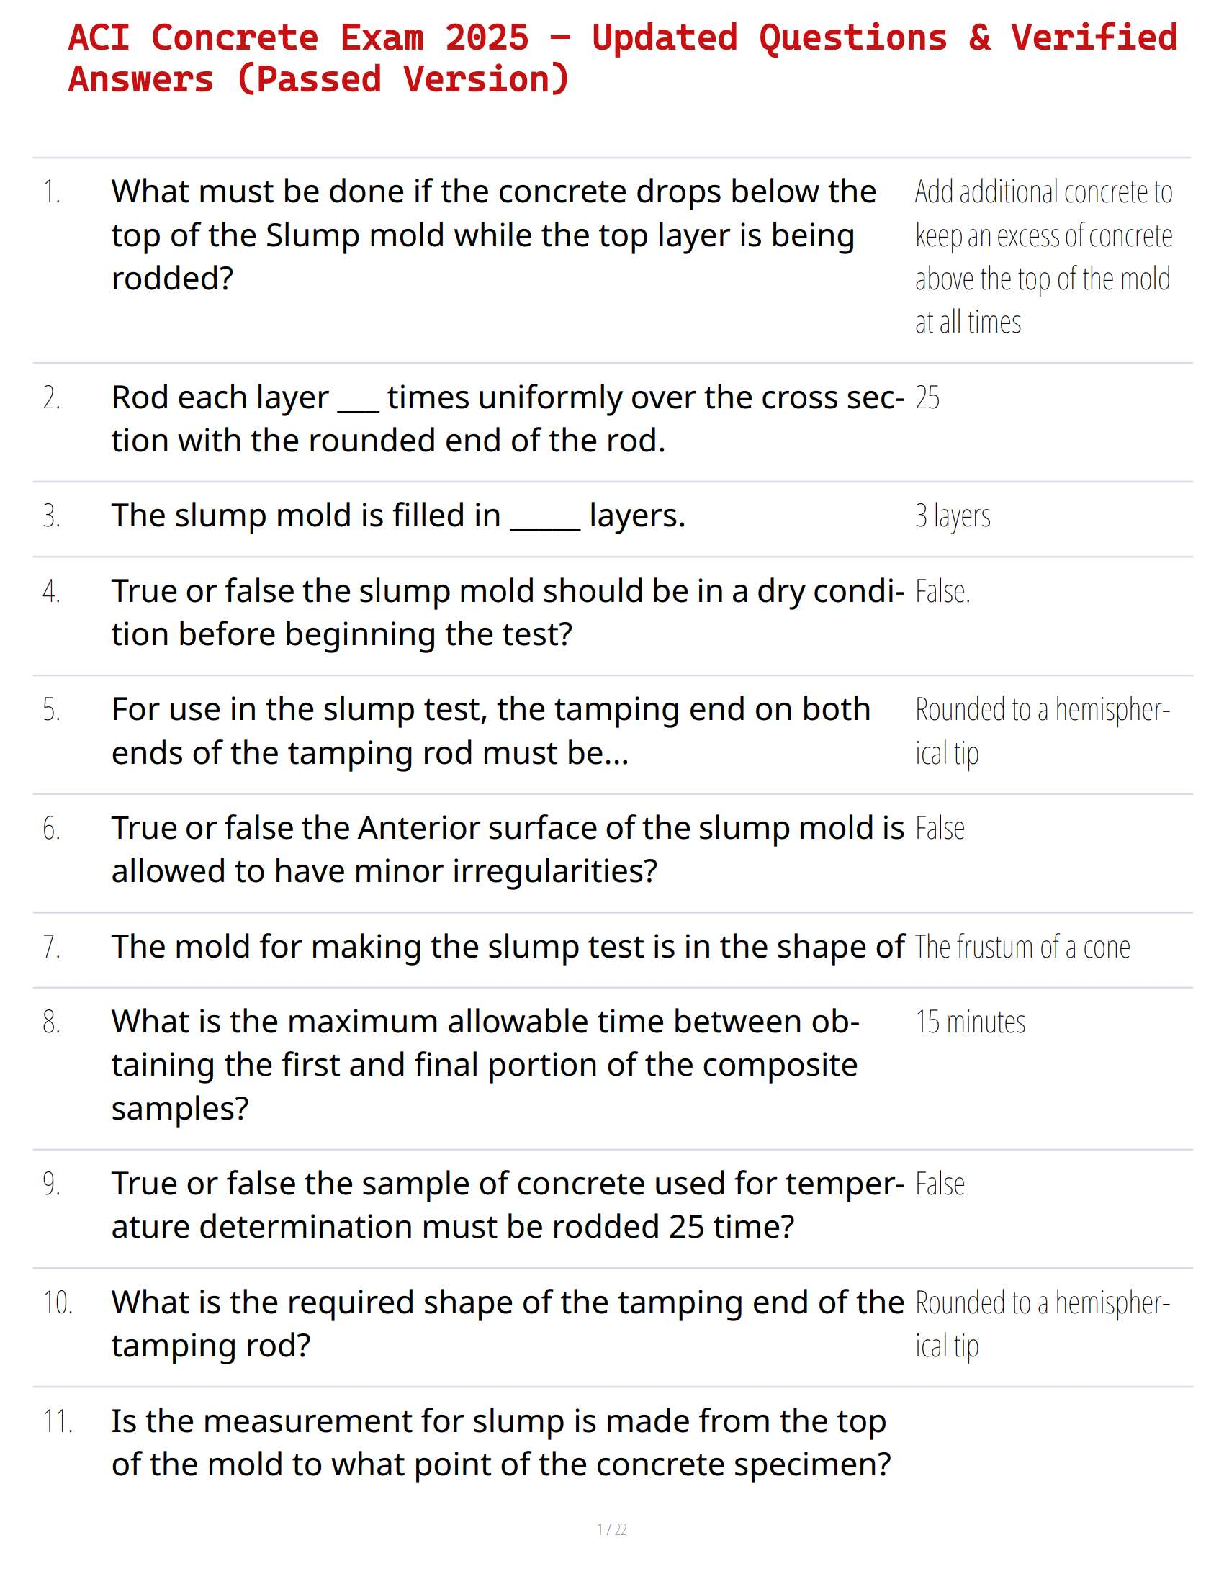Click question 10 about required tamping rod shape
Screen dimensions: 1224x1584
[507, 1324]
